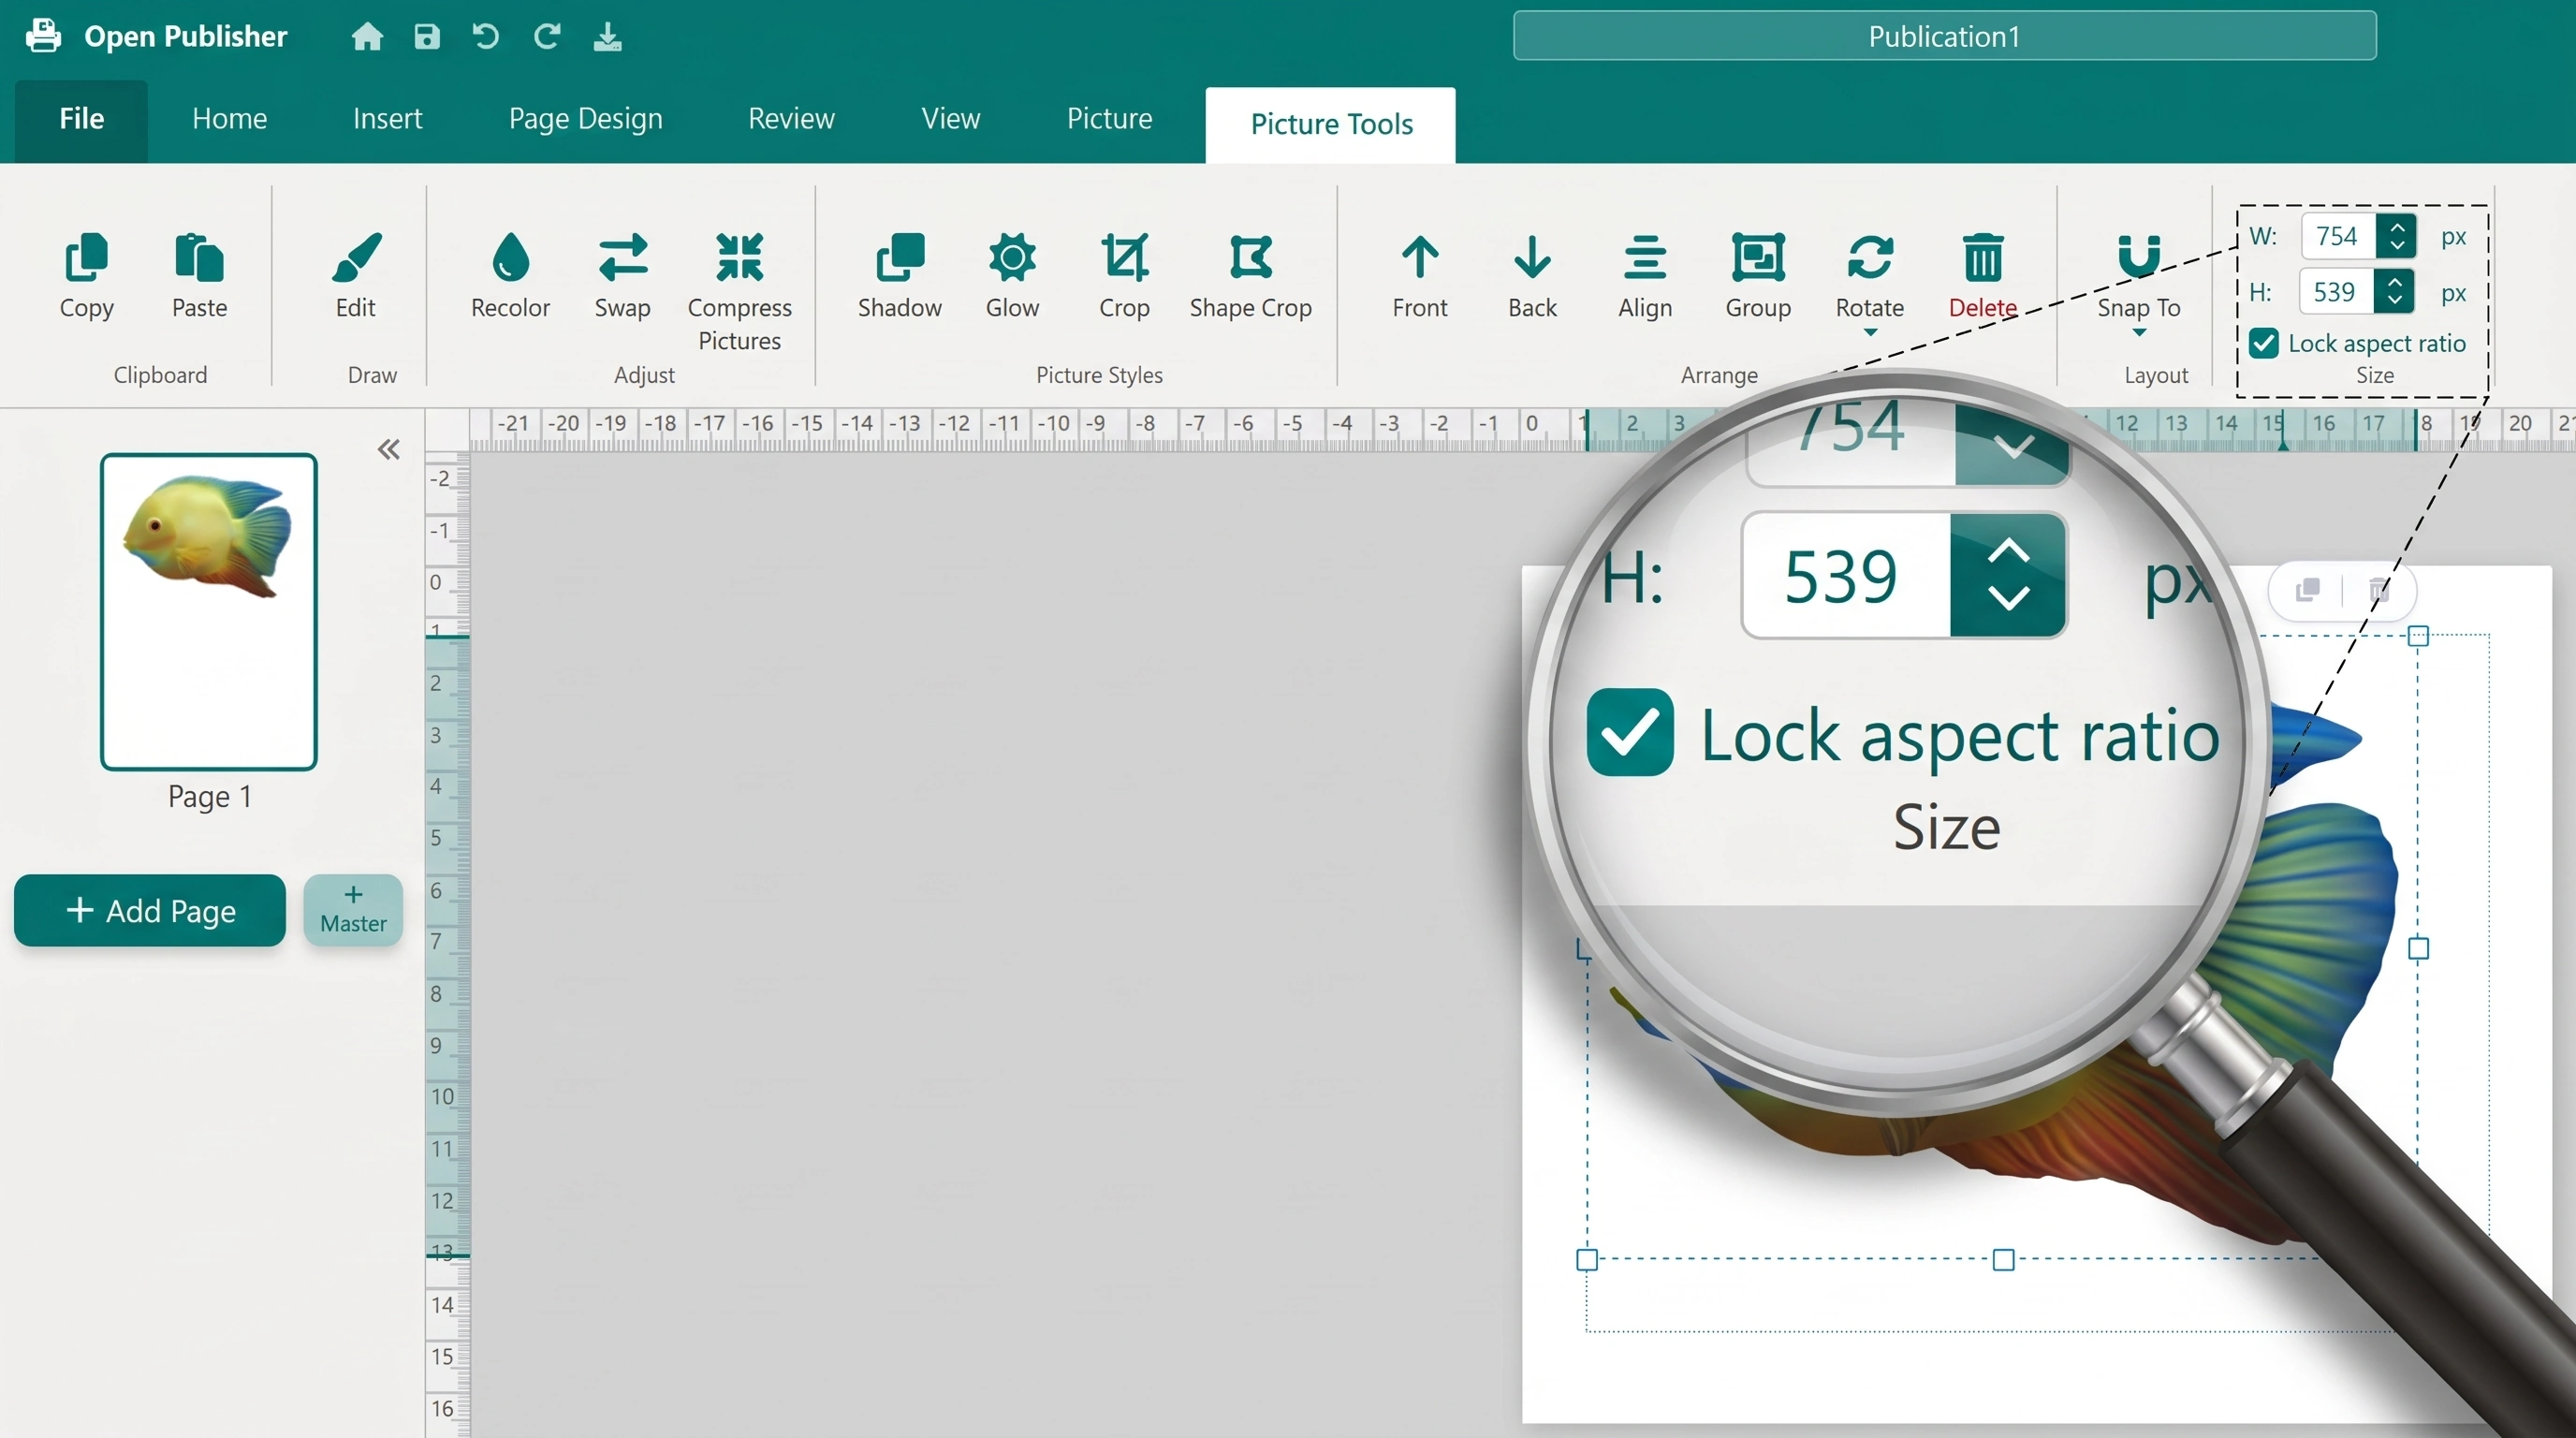
Task: Open the Edit brush tool
Action: (x=355, y=276)
